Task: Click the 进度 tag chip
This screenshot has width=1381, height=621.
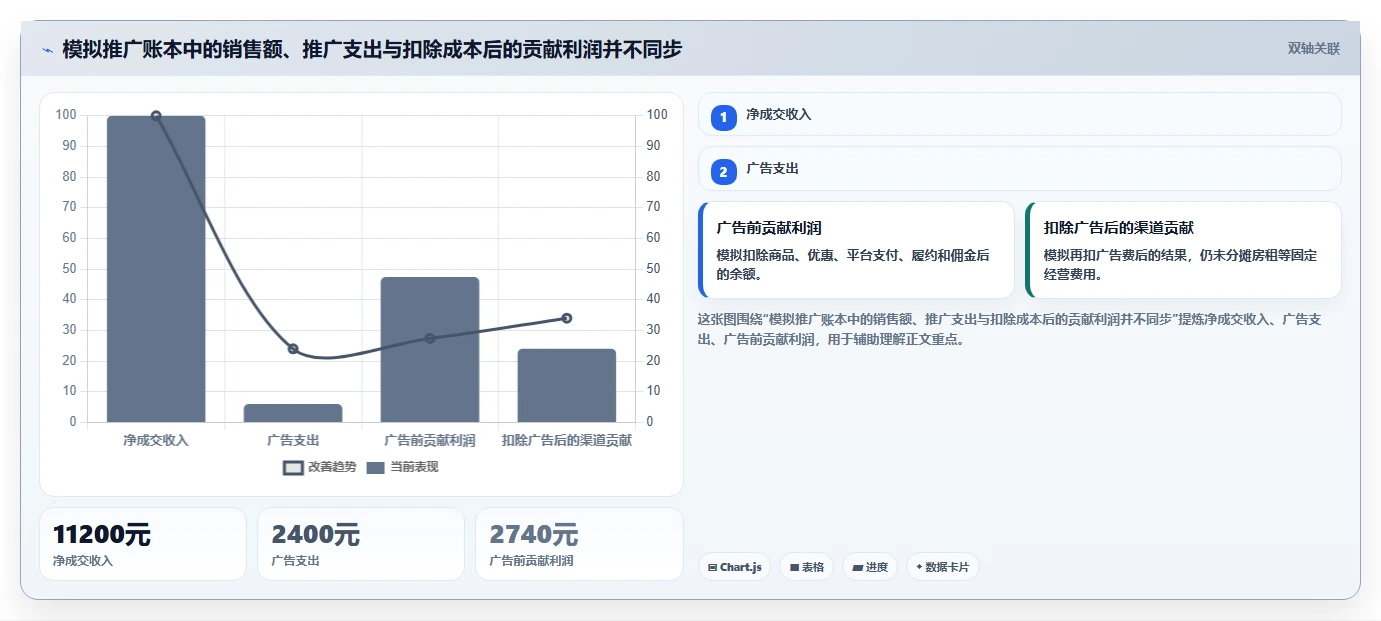Action: click(870, 567)
